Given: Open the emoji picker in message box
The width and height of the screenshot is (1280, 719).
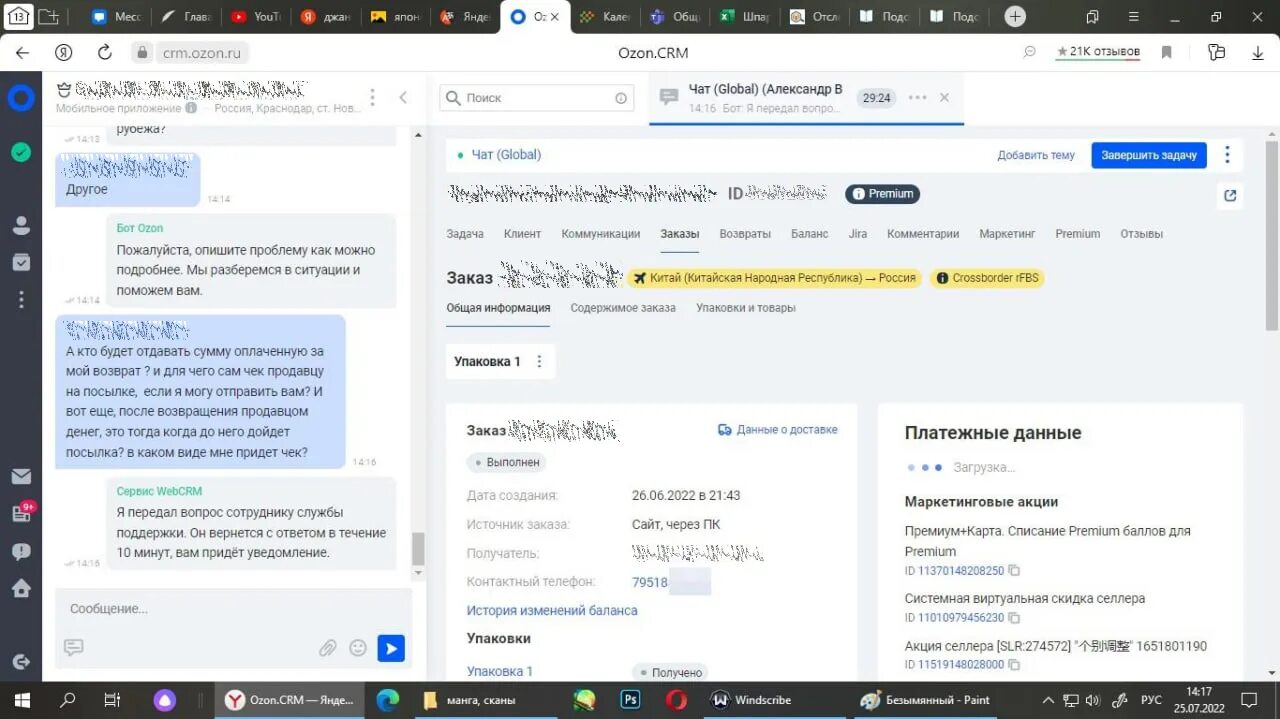Looking at the screenshot, I should click(358, 648).
